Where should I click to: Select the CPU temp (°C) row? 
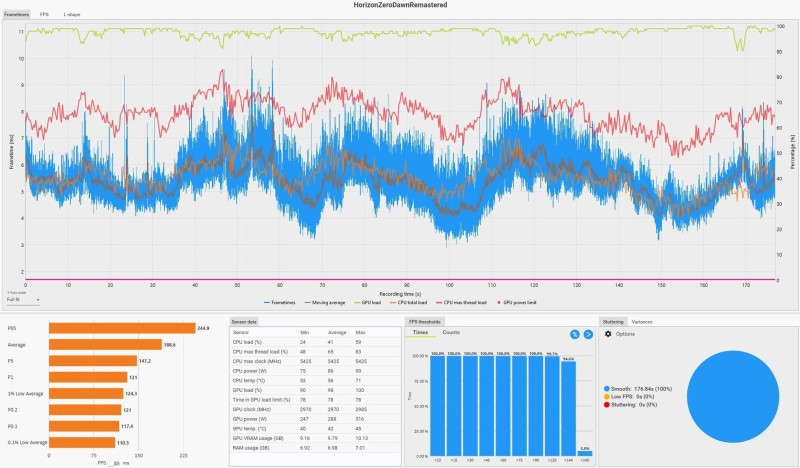click(315, 380)
